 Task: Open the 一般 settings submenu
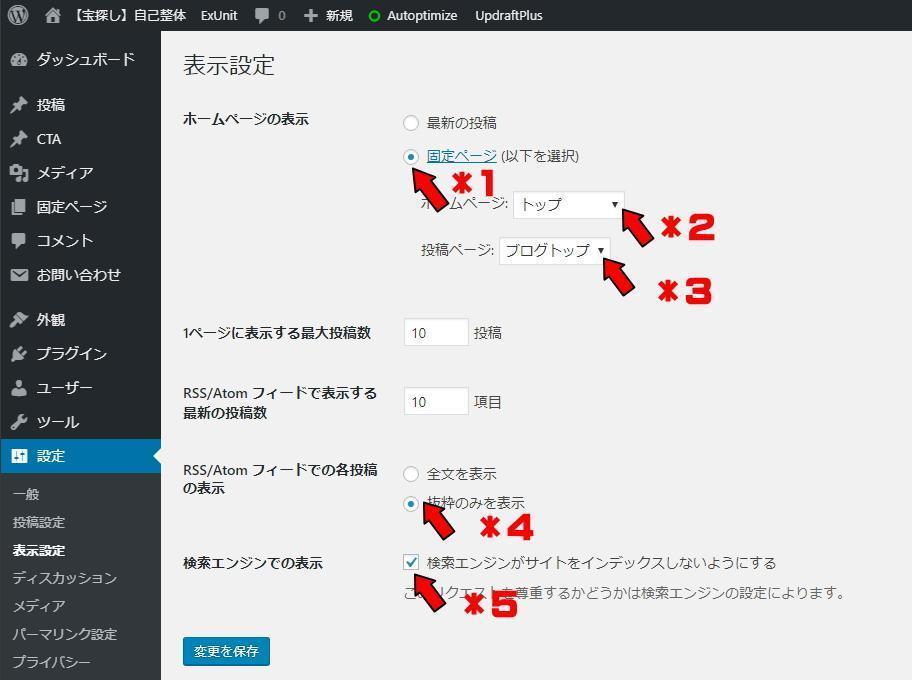pos(27,494)
